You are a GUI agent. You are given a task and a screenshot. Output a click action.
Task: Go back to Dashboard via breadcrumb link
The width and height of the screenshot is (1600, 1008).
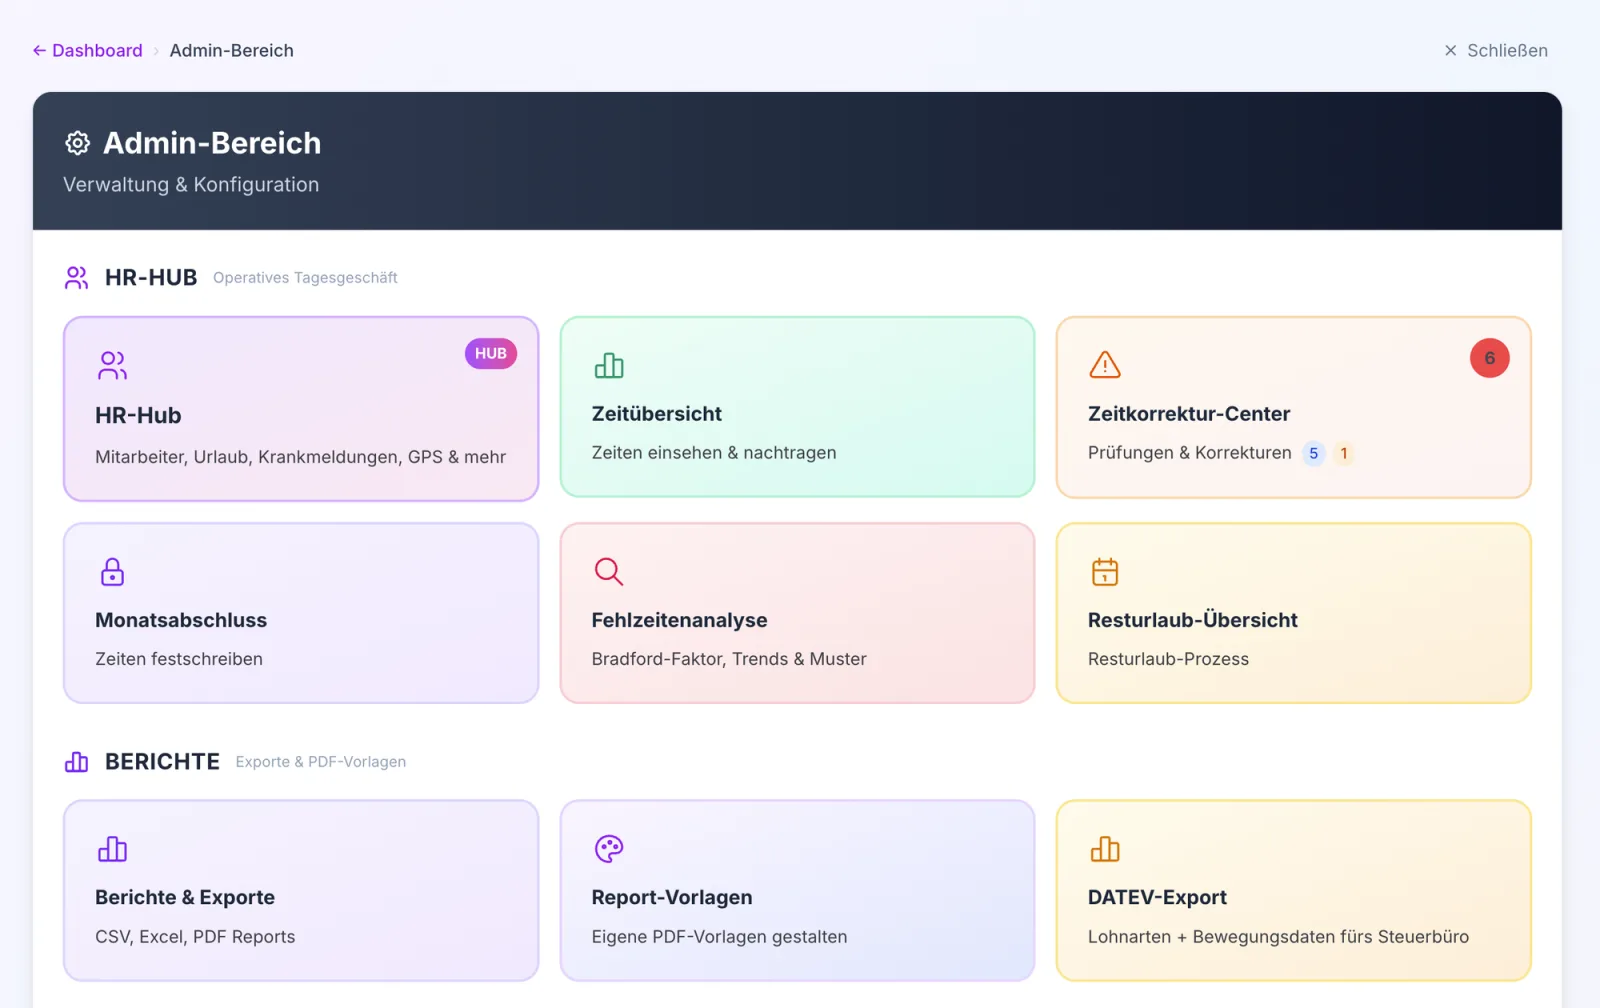(88, 50)
